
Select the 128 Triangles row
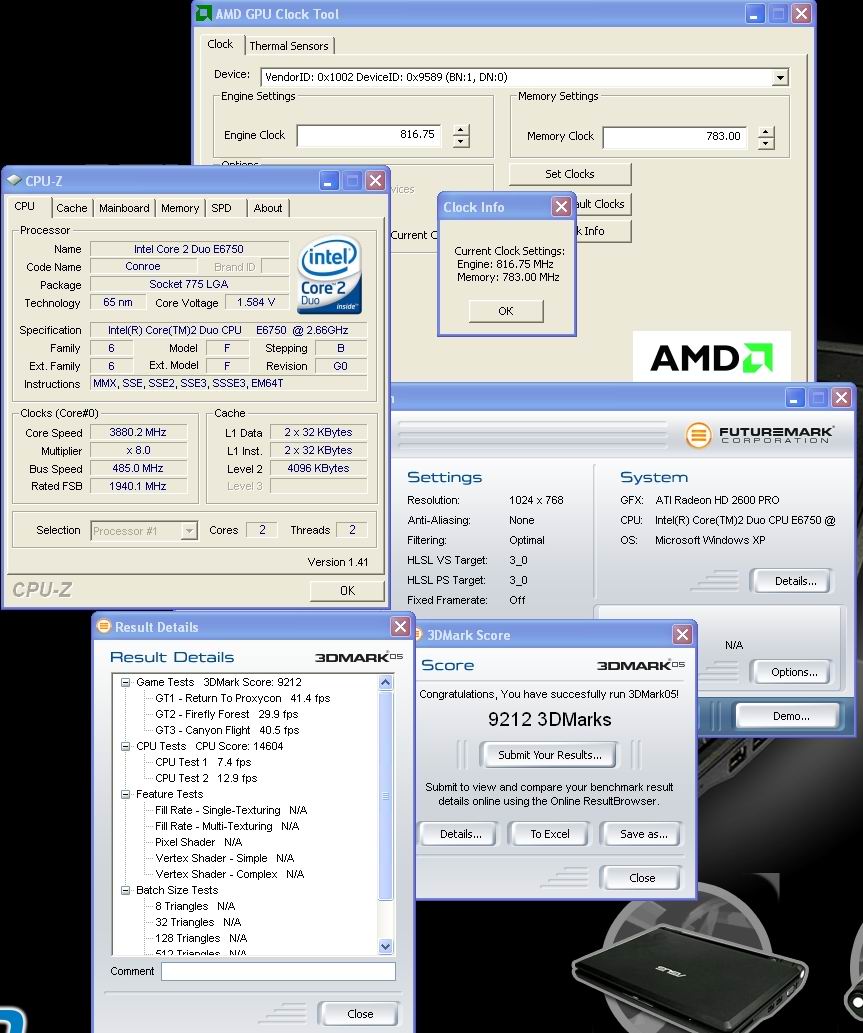[201, 938]
